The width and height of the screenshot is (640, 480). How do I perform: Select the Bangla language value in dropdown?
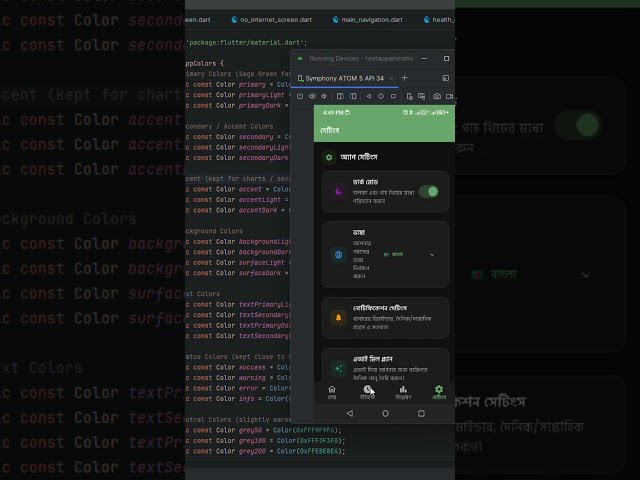[393, 254]
